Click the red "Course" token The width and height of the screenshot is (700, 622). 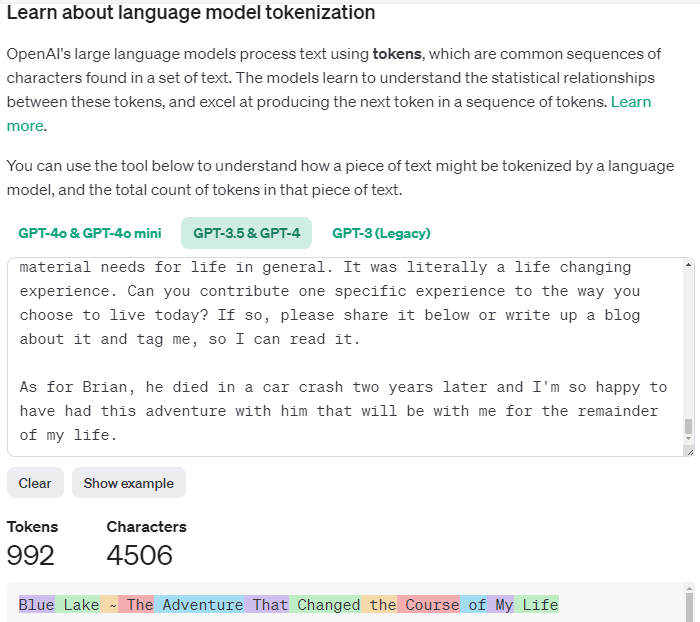[x=431, y=604]
